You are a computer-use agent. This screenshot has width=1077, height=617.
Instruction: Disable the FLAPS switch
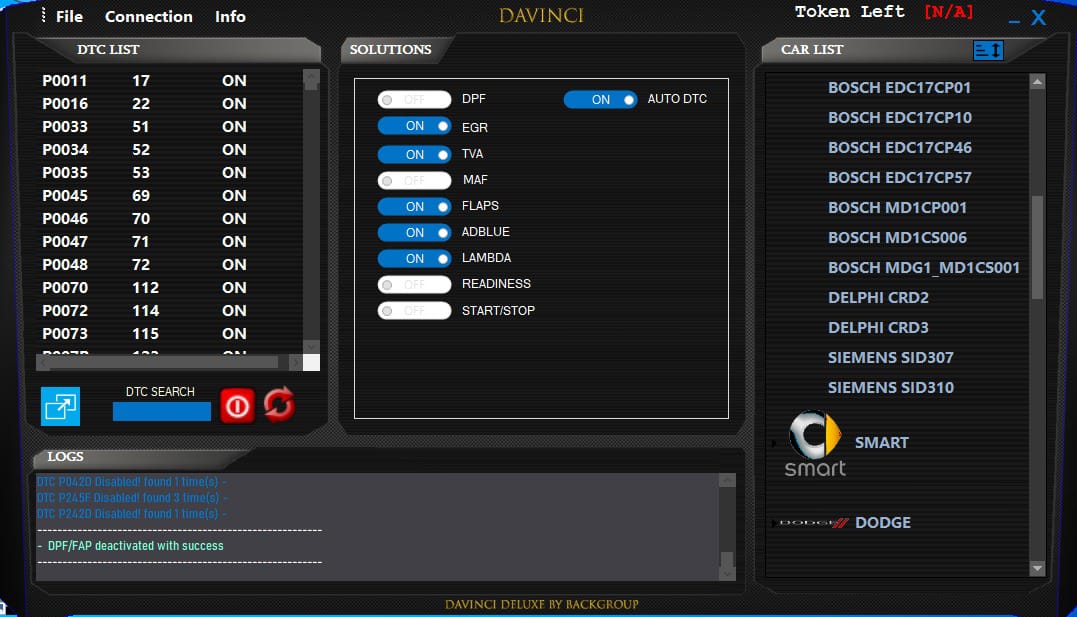414,206
